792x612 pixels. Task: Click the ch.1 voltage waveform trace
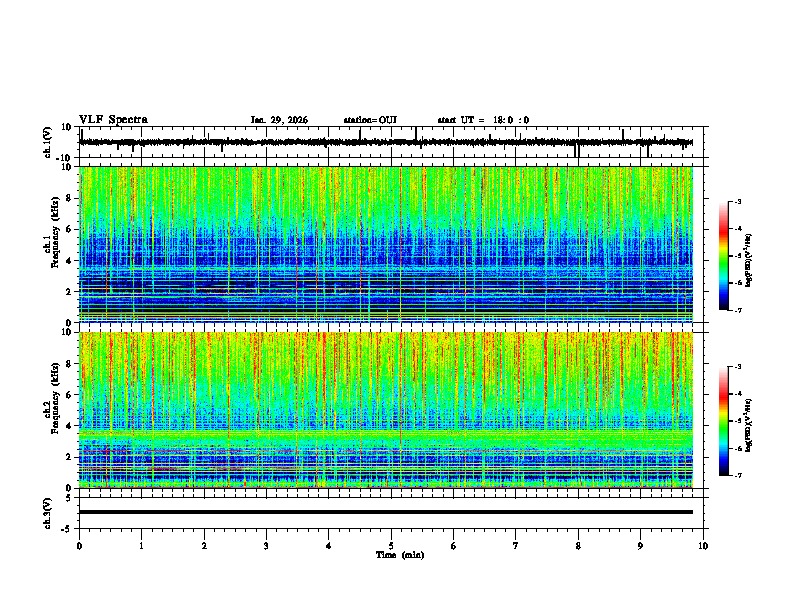(x=386, y=142)
